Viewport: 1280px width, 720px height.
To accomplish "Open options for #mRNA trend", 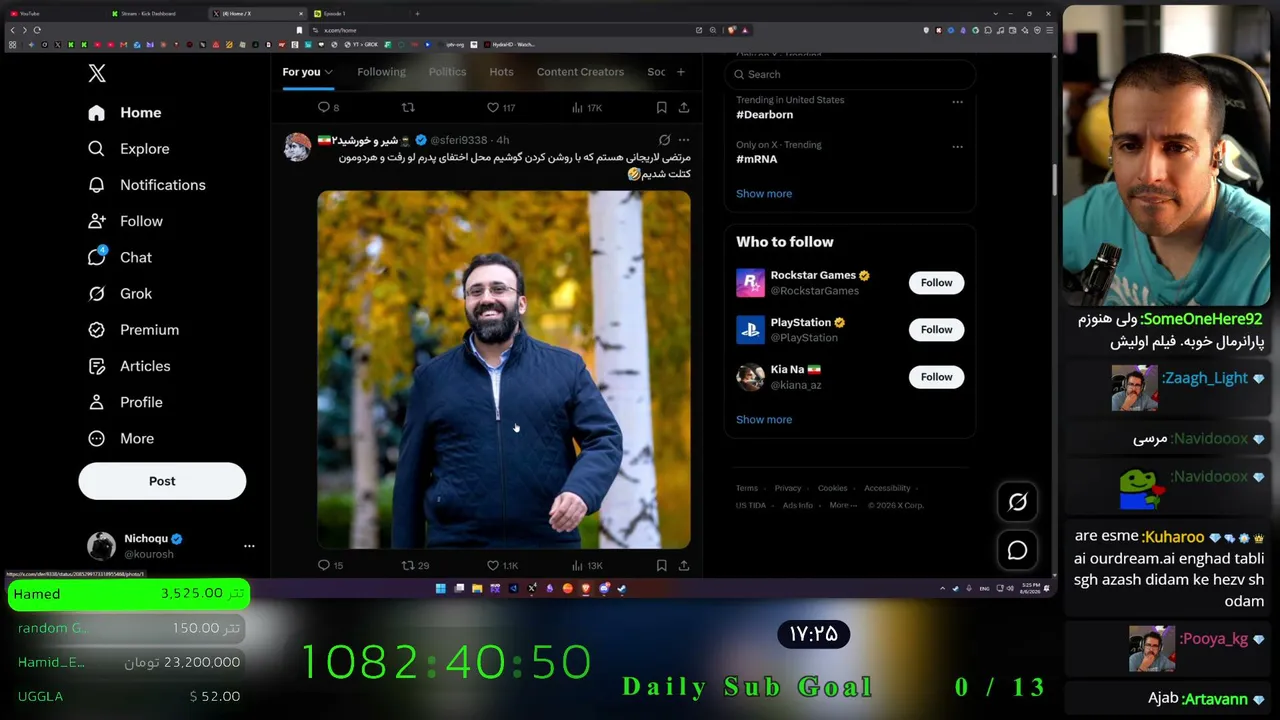I will click(957, 146).
